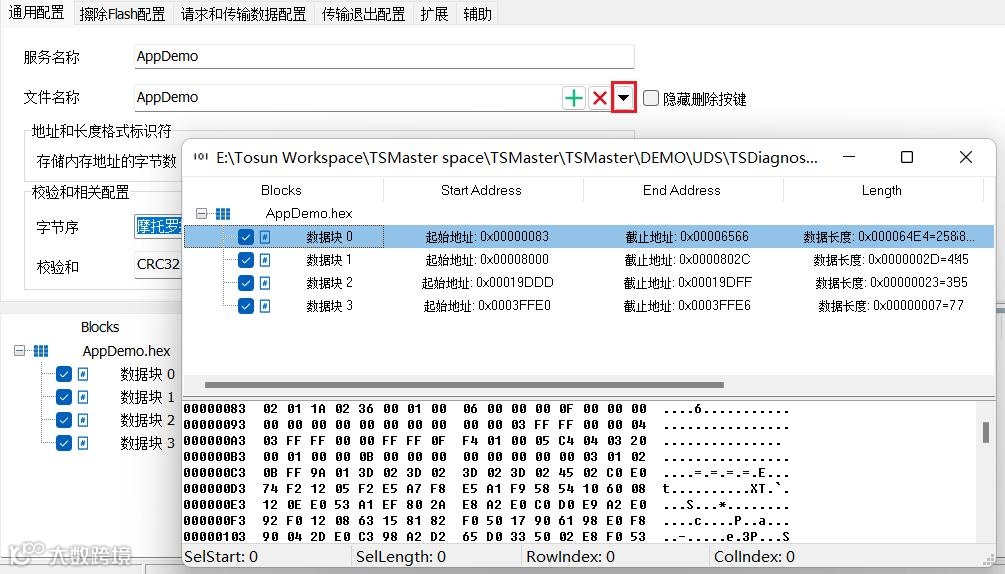Uncheck 数据块 0 in hex viewer window
Image resolution: width=1005 pixels, height=574 pixels.
tap(245, 237)
